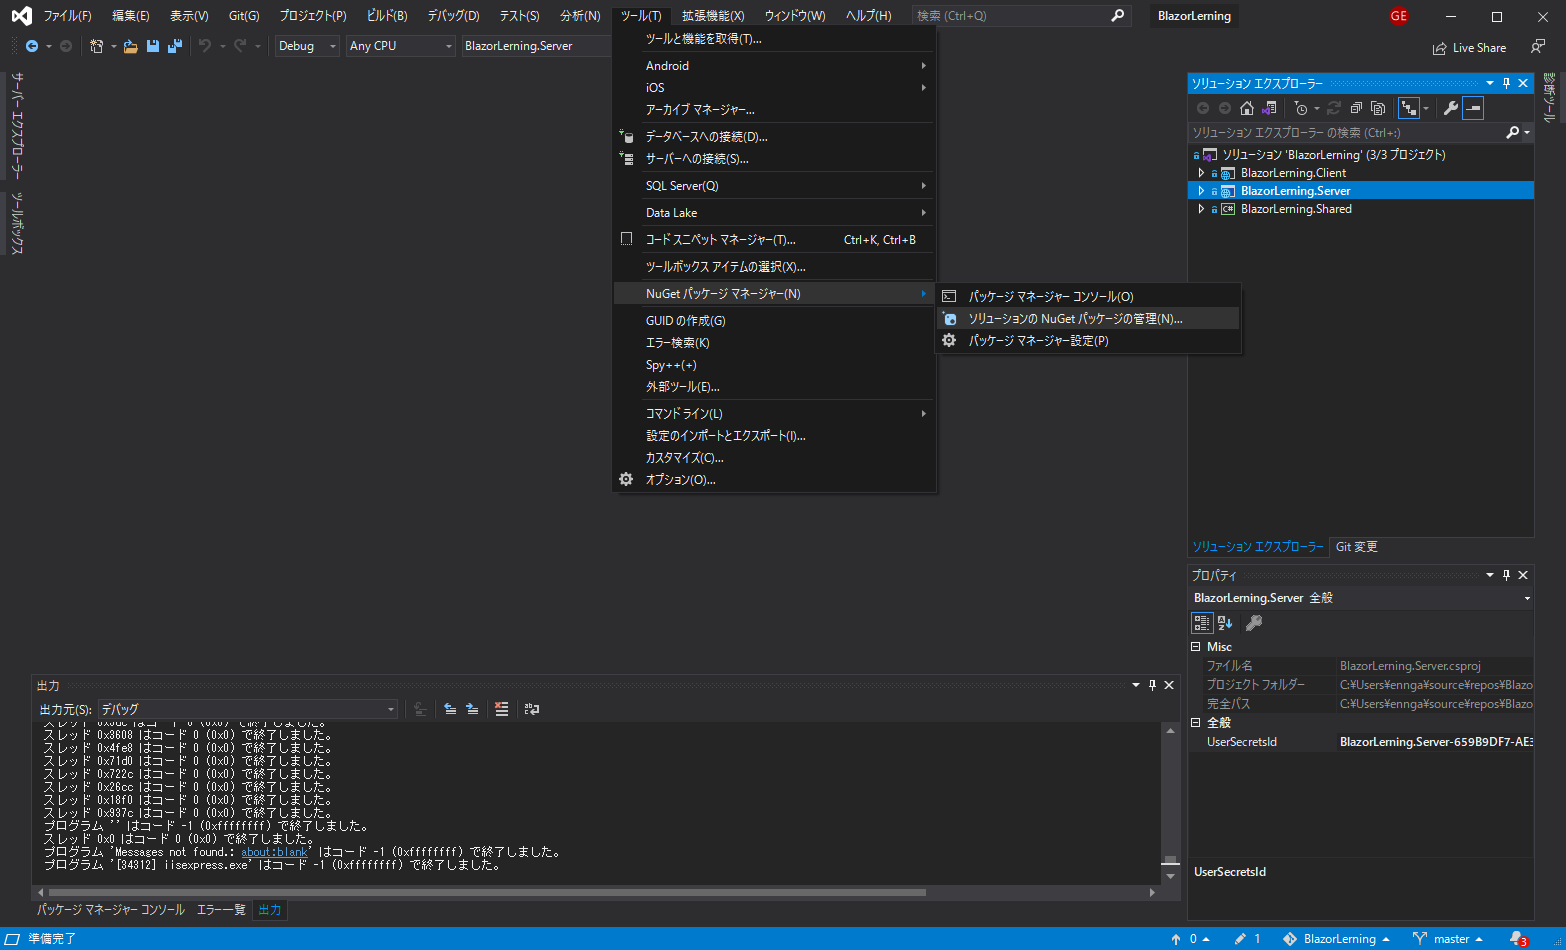The width and height of the screenshot is (1566, 950).
Task: Open オプション(O)... from Tools menu
Action: click(775, 480)
